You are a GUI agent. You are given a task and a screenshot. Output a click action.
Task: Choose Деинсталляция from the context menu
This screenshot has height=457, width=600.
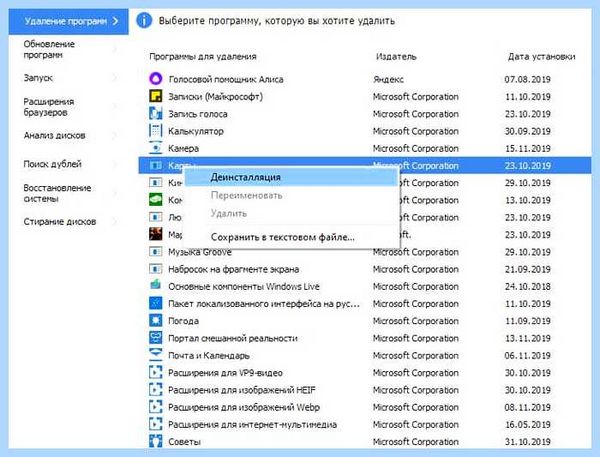click(290, 177)
